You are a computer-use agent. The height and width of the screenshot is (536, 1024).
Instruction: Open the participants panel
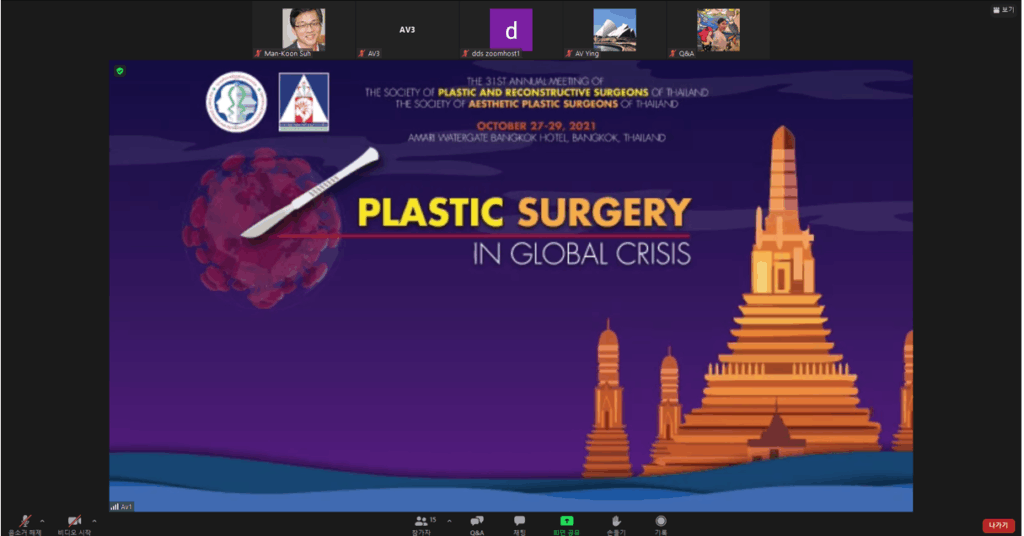[x=424, y=521]
